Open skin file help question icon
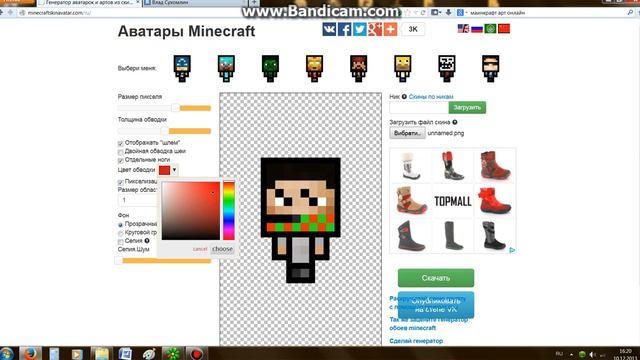The width and height of the screenshot is (640, 360). [455, 122]
